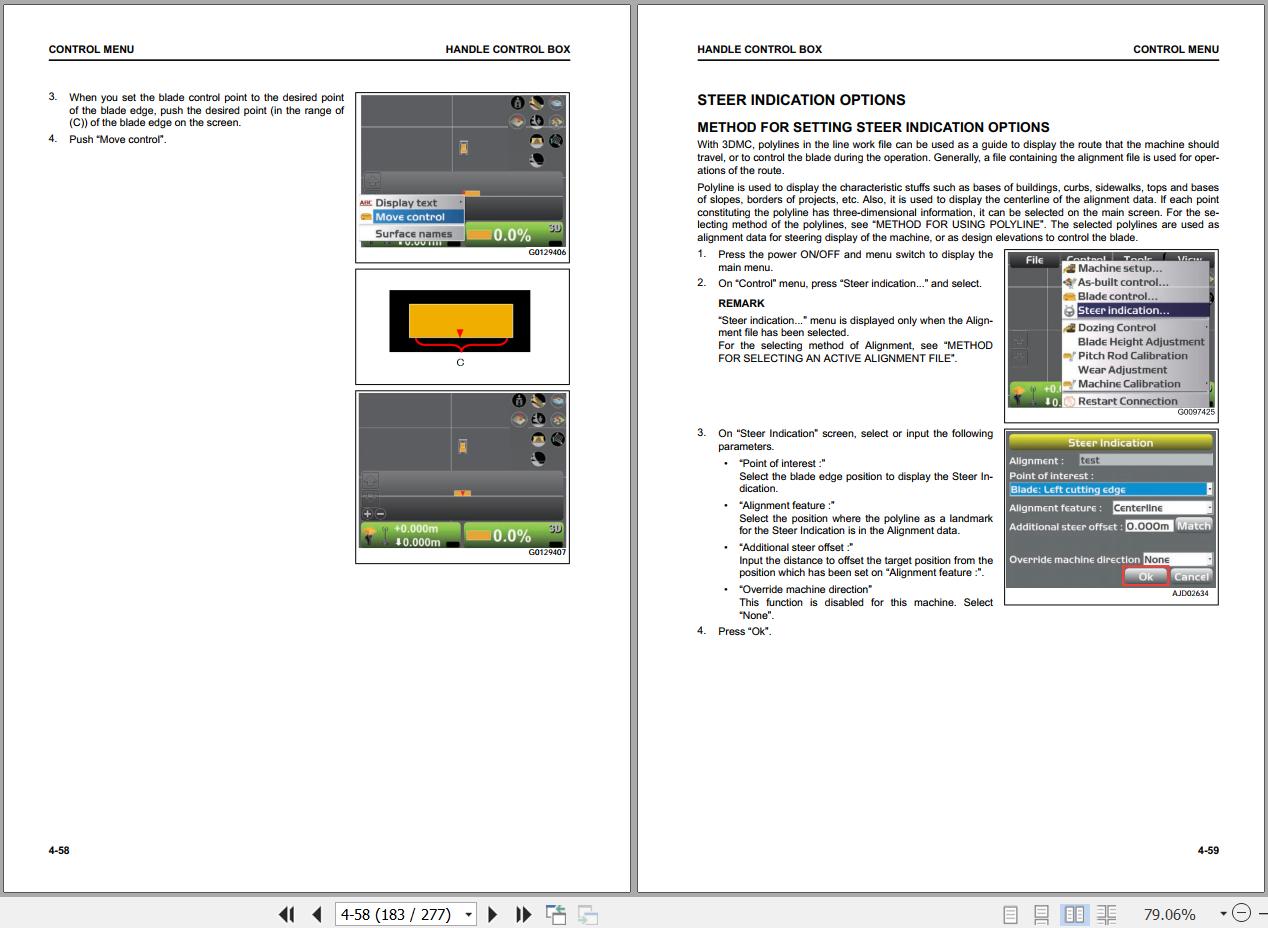The height and width of the screenshot is (928, 1268).
Task: Click the page number 4-58 footer
Action: pyautogui.click(x=59, y=850)
